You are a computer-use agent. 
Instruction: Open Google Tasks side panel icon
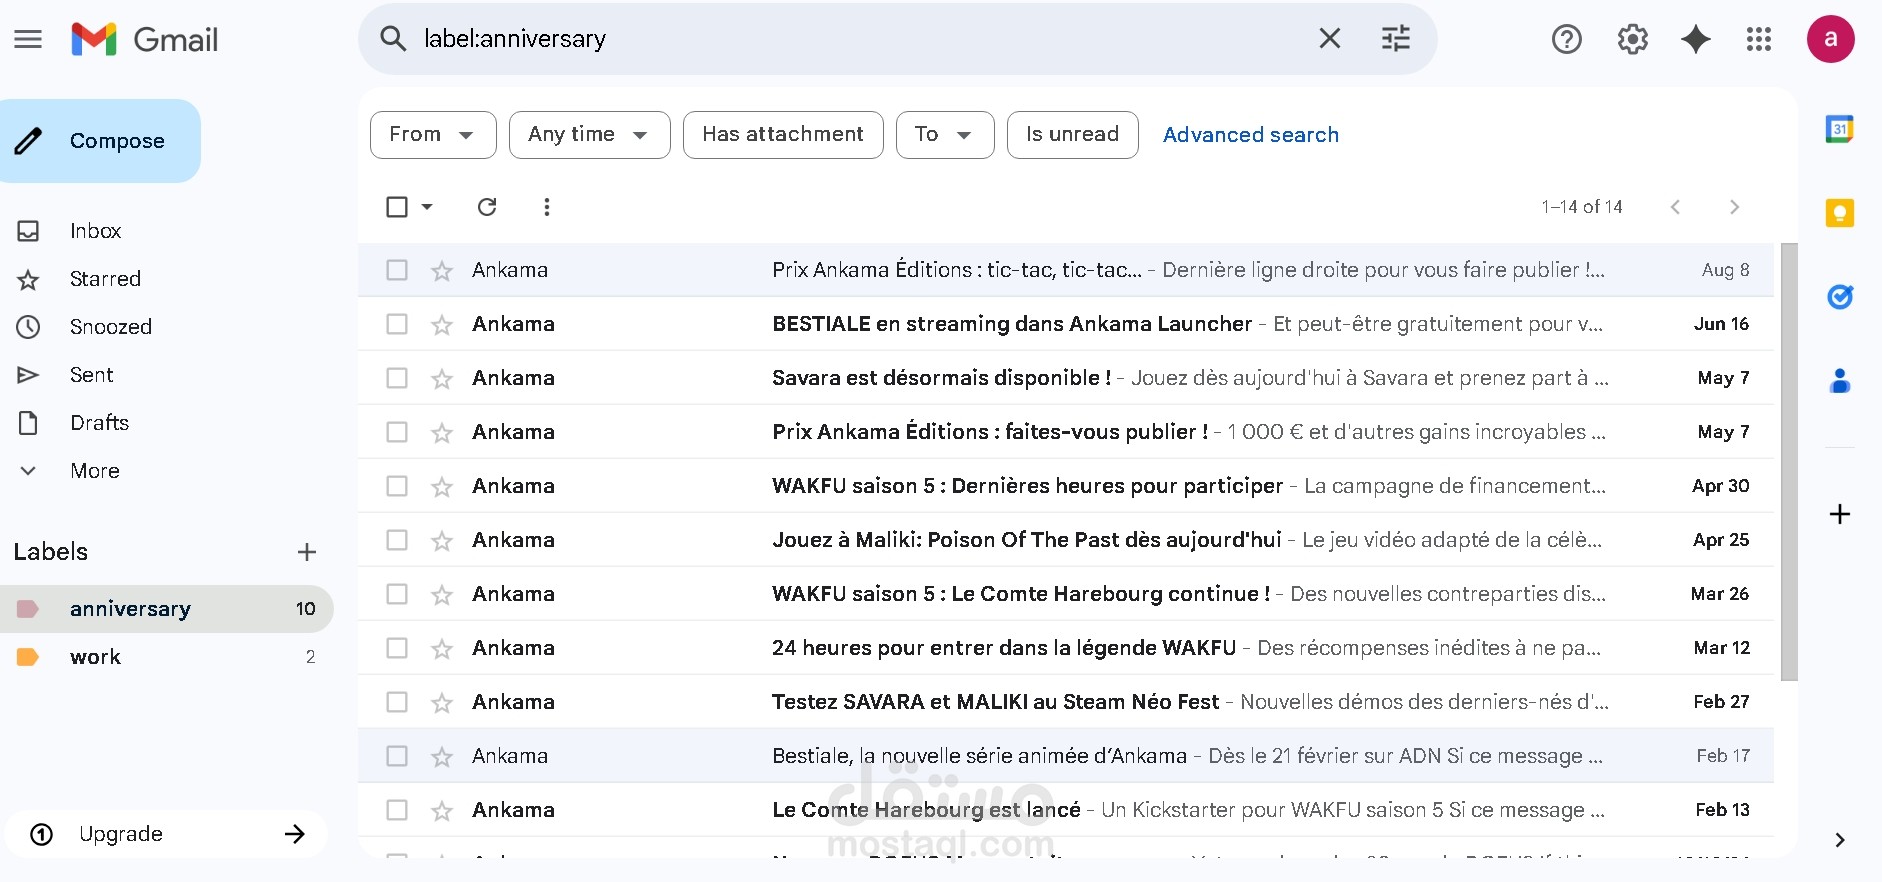[1840, 297]
